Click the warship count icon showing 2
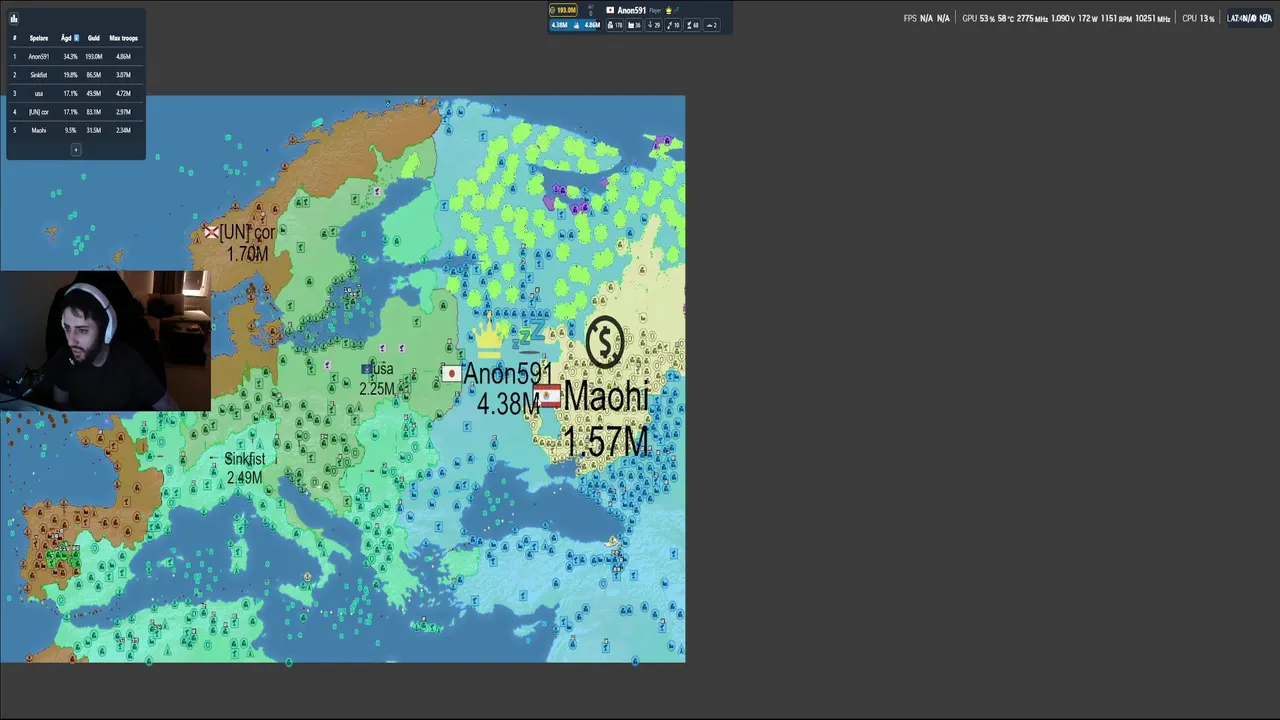1280x720 pixels. point(712,25)
